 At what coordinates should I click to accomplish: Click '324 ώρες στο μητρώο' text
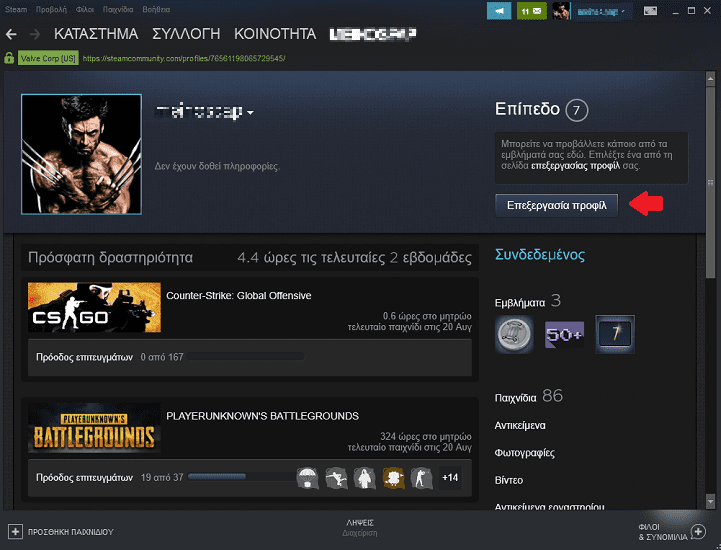(x=426, y=436)
